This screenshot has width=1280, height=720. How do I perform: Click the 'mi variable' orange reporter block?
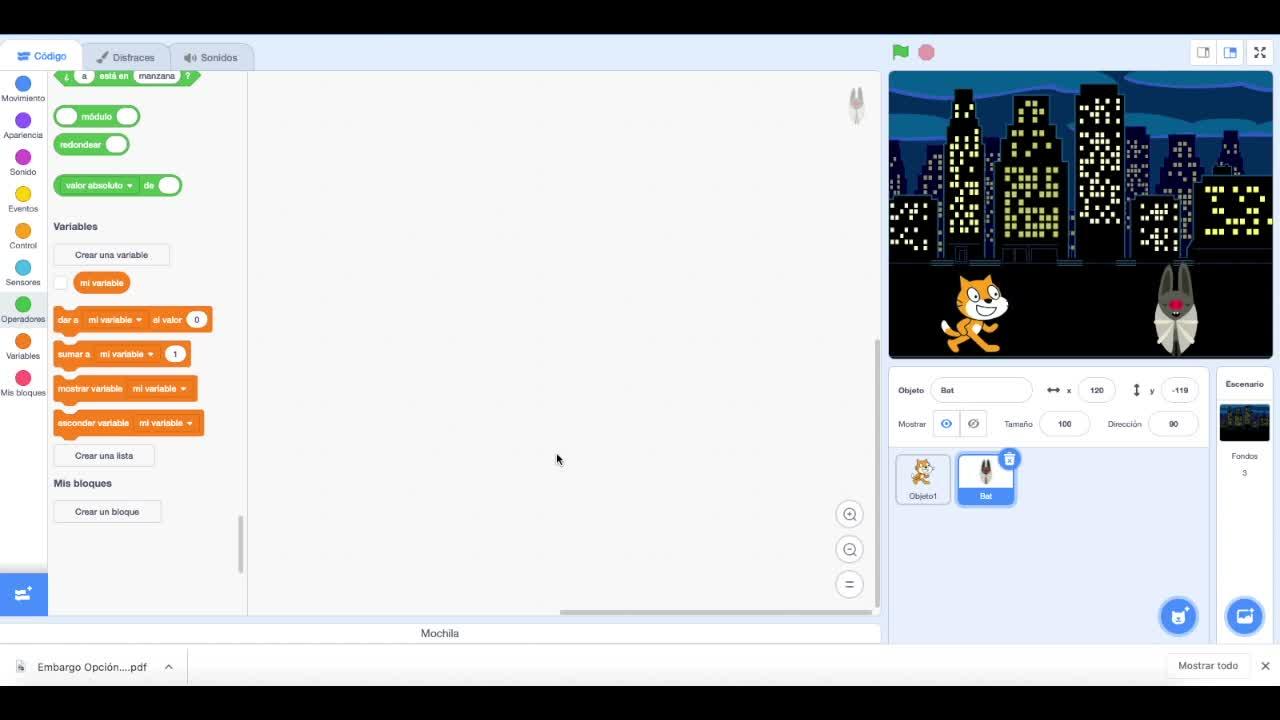[x=102, y=283]
